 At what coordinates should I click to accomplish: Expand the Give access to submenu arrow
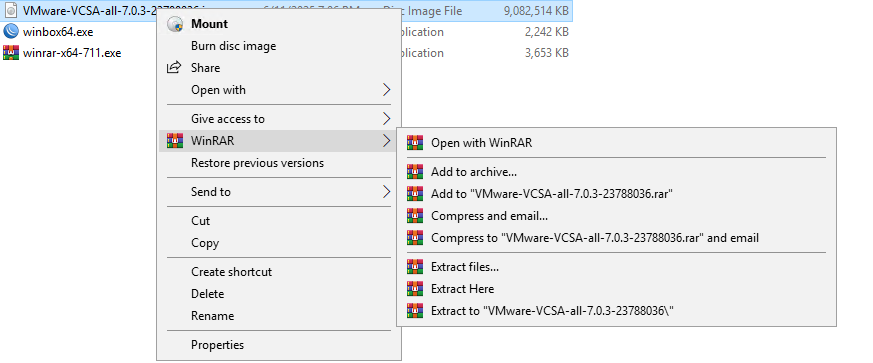[386, 119]
